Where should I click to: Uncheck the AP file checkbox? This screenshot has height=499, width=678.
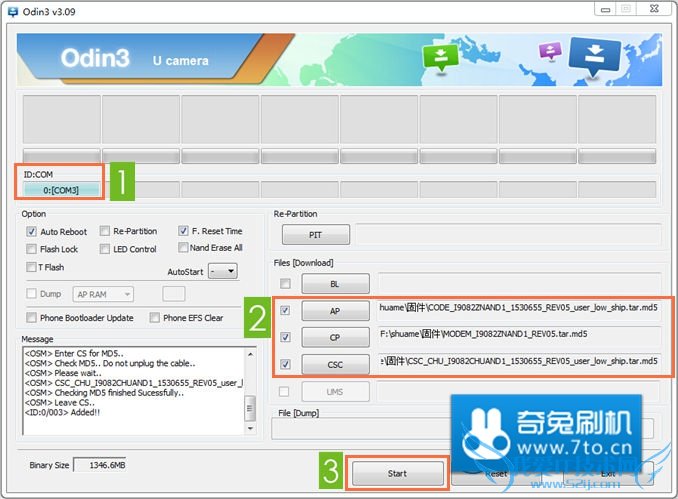point(285,310)
